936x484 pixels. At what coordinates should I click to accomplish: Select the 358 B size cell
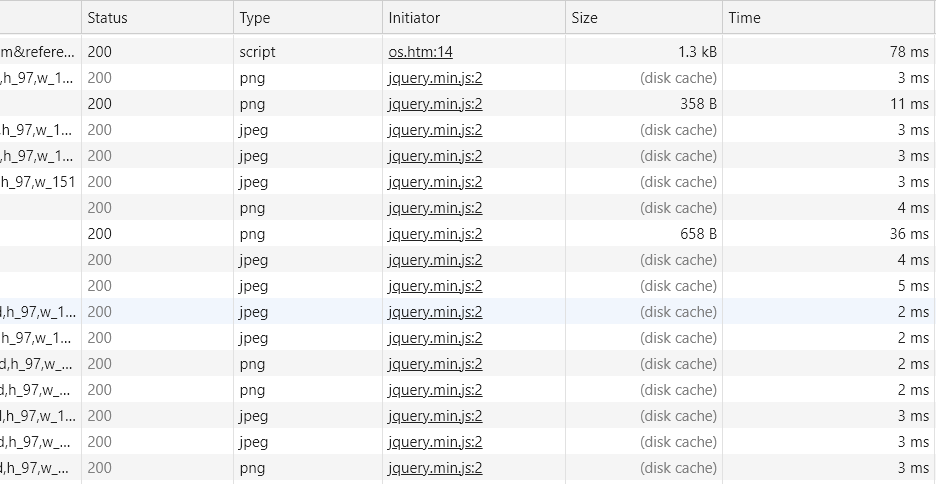click(698, 104)
